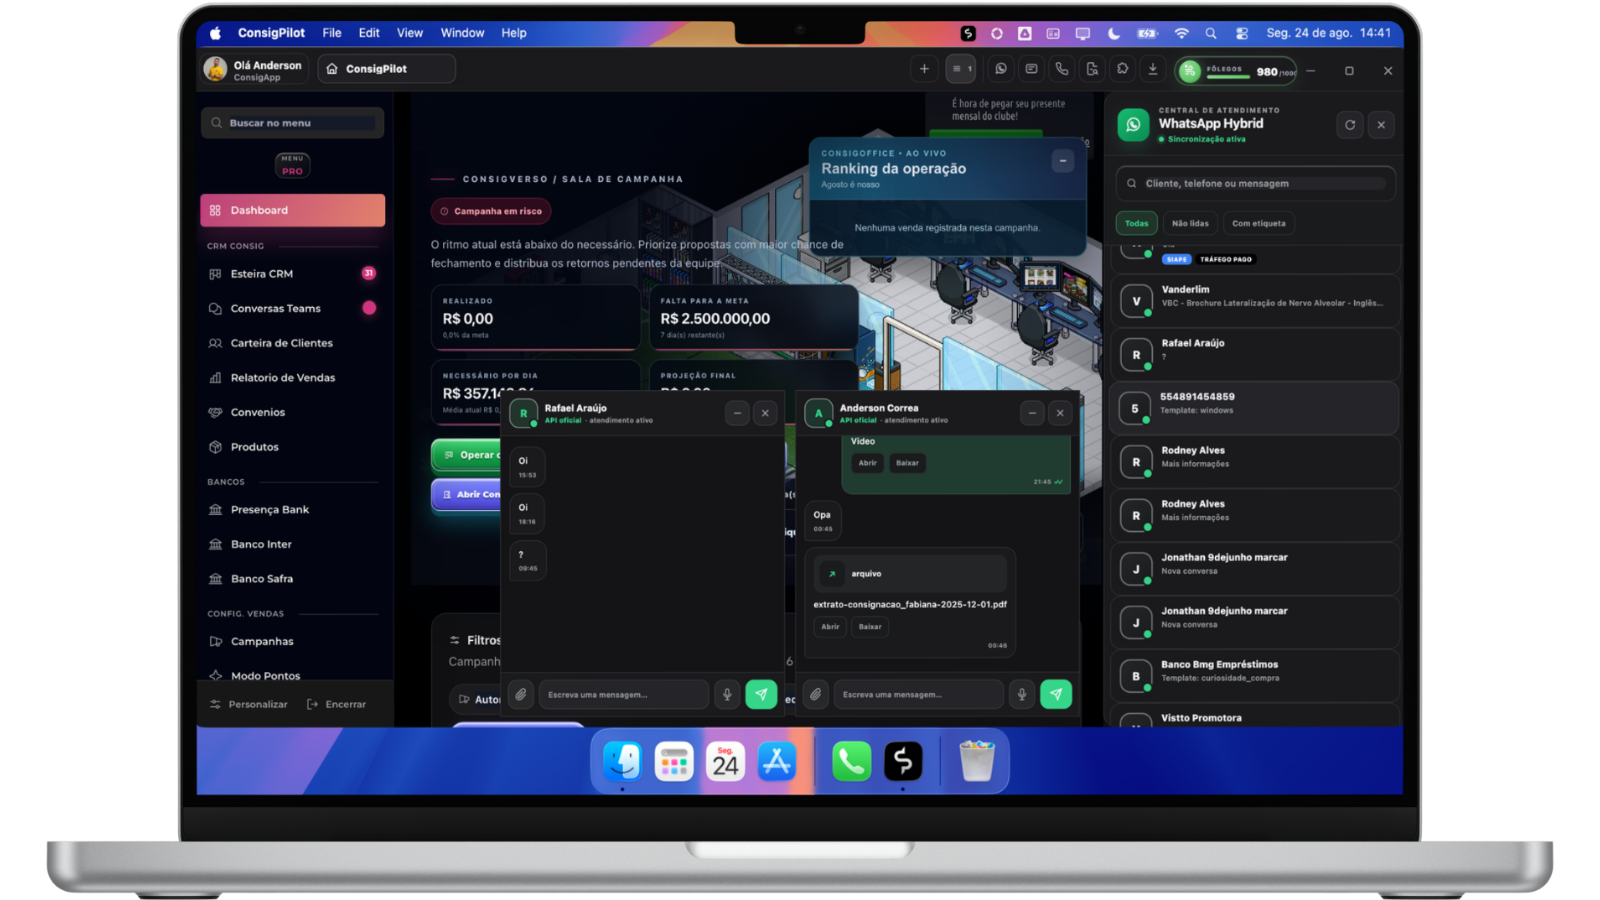The image size is (1600, 900).
Task: Open the Fôlegos 980 energy indicator
Action: pyautogui.click(x=1237, y=71)
